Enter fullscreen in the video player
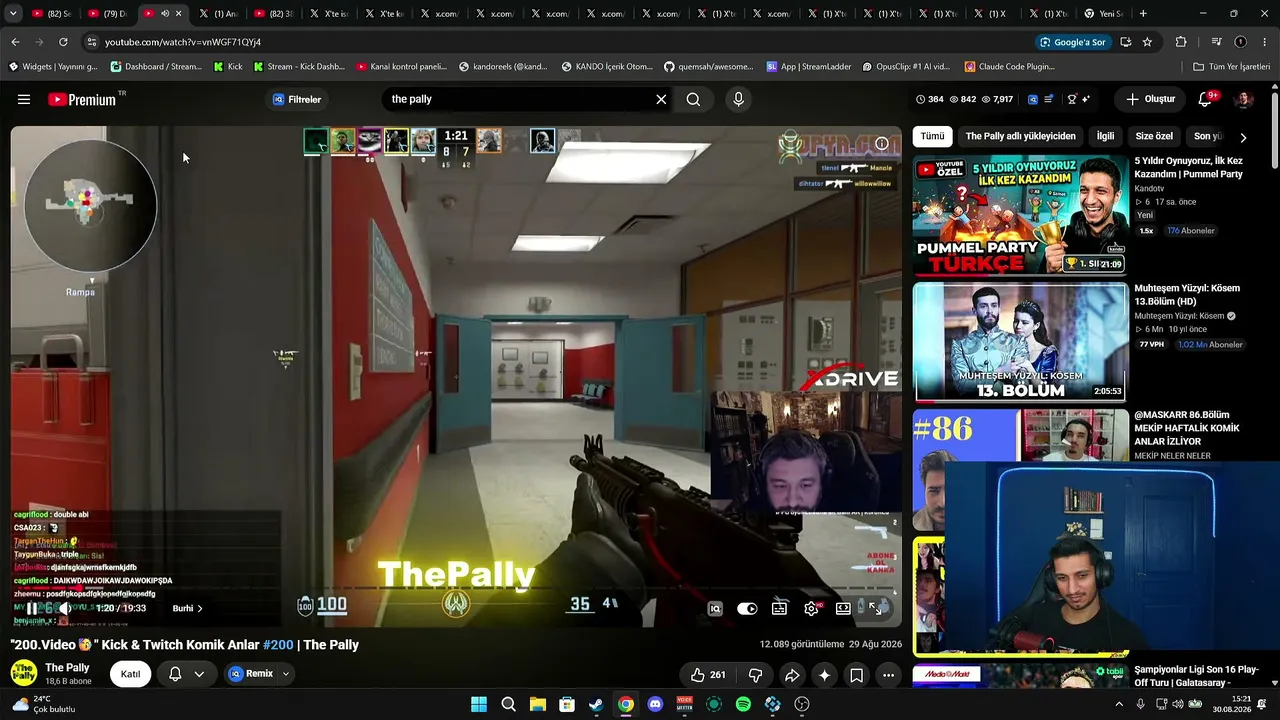Image resolution: width=1280 pixels, height=720 pixels. click(875, 608)
